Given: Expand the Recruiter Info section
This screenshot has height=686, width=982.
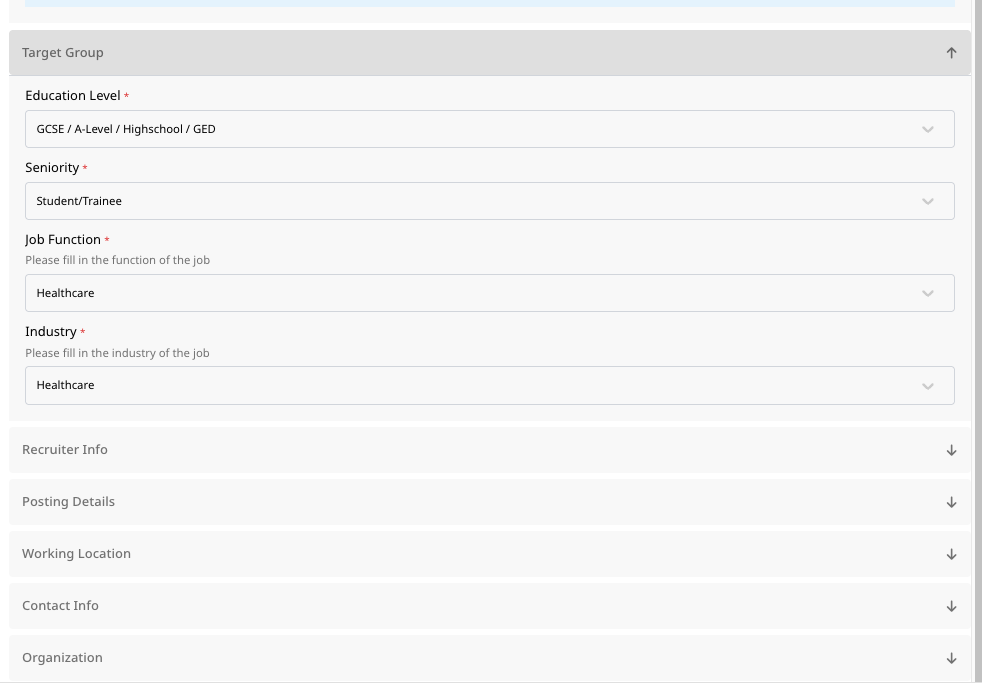Looking at the screenshot, I should tap(65, 450).
